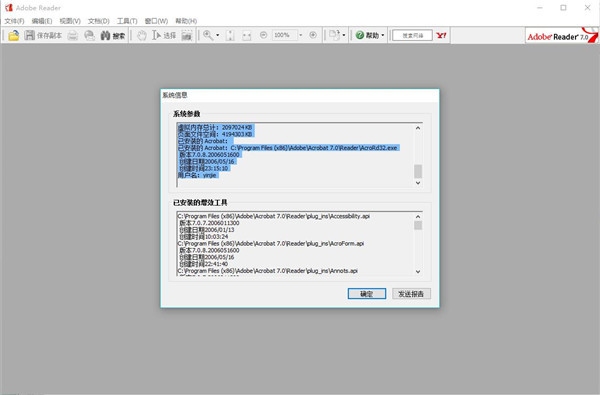600x395 pixels.
Task: Click the fit page icon
Action: (230, 35)
